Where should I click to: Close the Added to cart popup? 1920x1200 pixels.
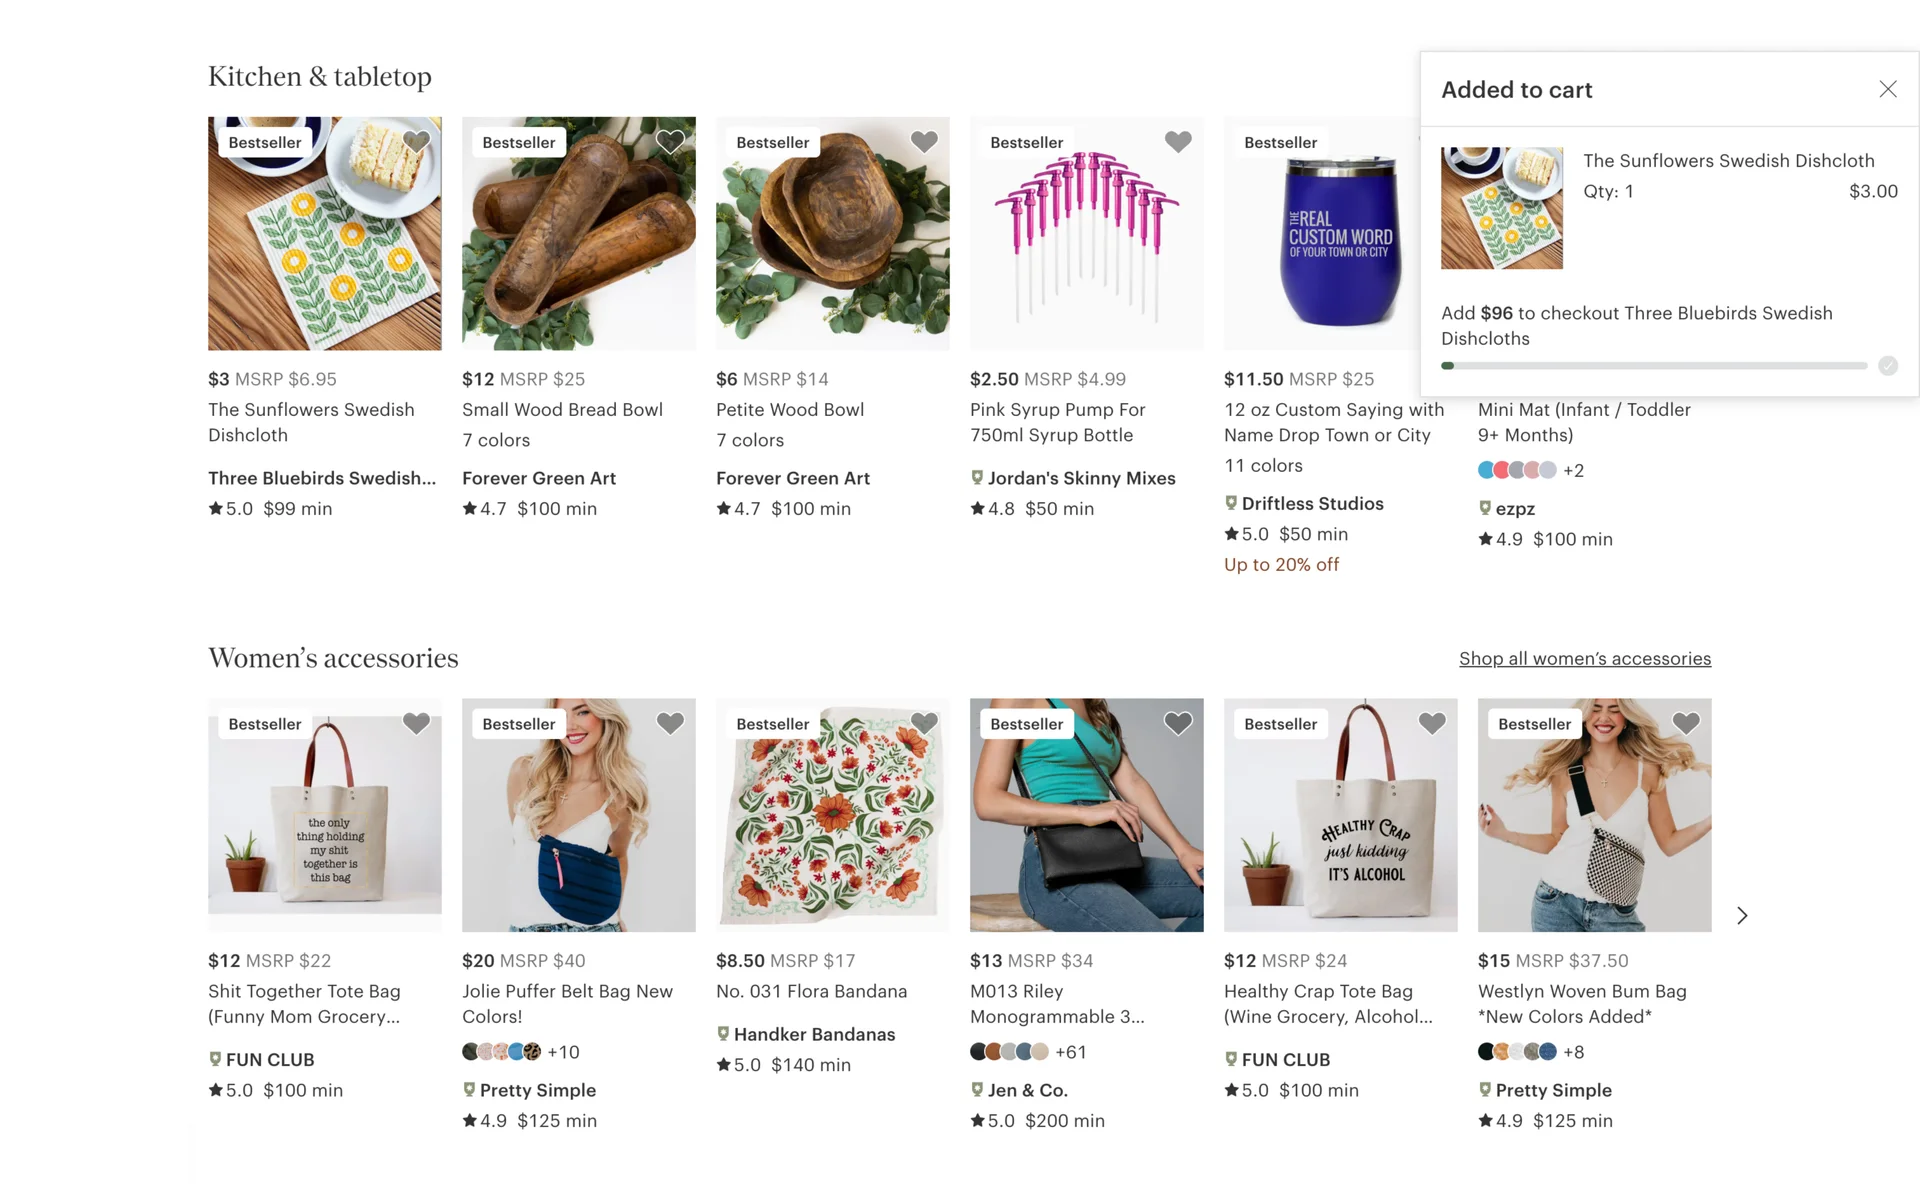point(1887,90)
